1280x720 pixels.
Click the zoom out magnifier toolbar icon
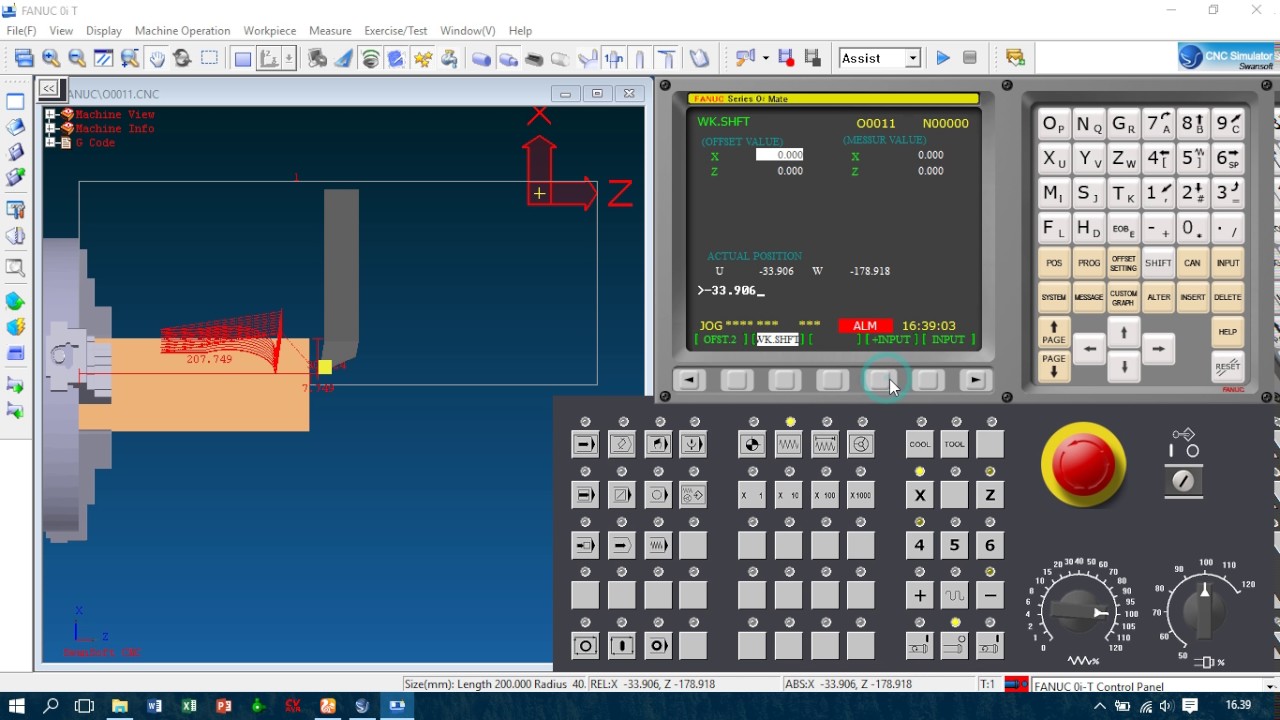coord(77,58)
